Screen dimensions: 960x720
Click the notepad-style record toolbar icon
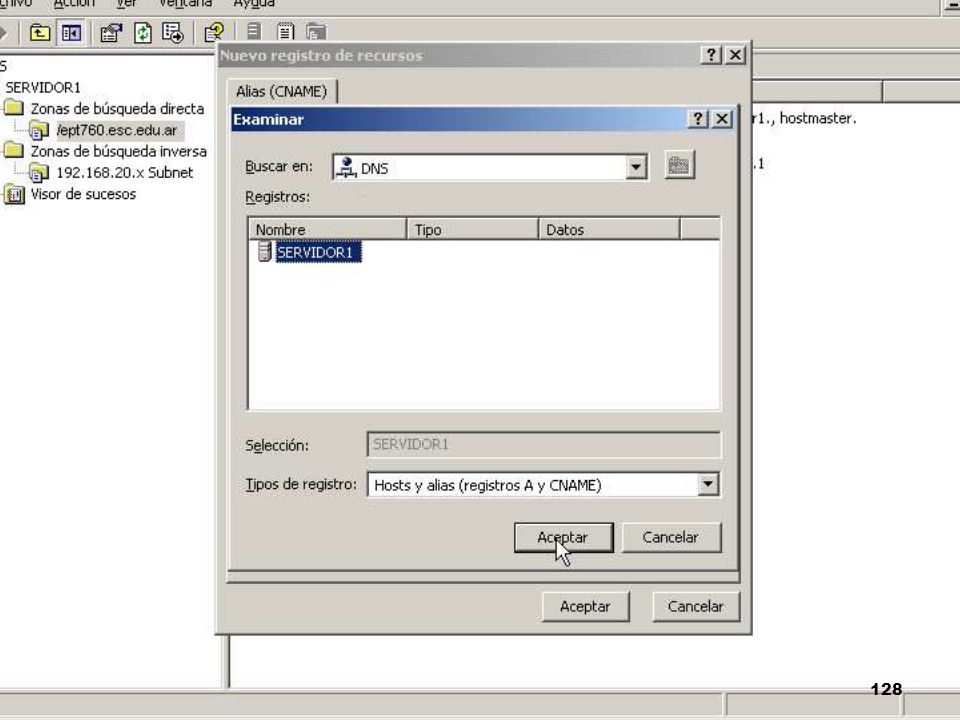click(x=285, y=31)
